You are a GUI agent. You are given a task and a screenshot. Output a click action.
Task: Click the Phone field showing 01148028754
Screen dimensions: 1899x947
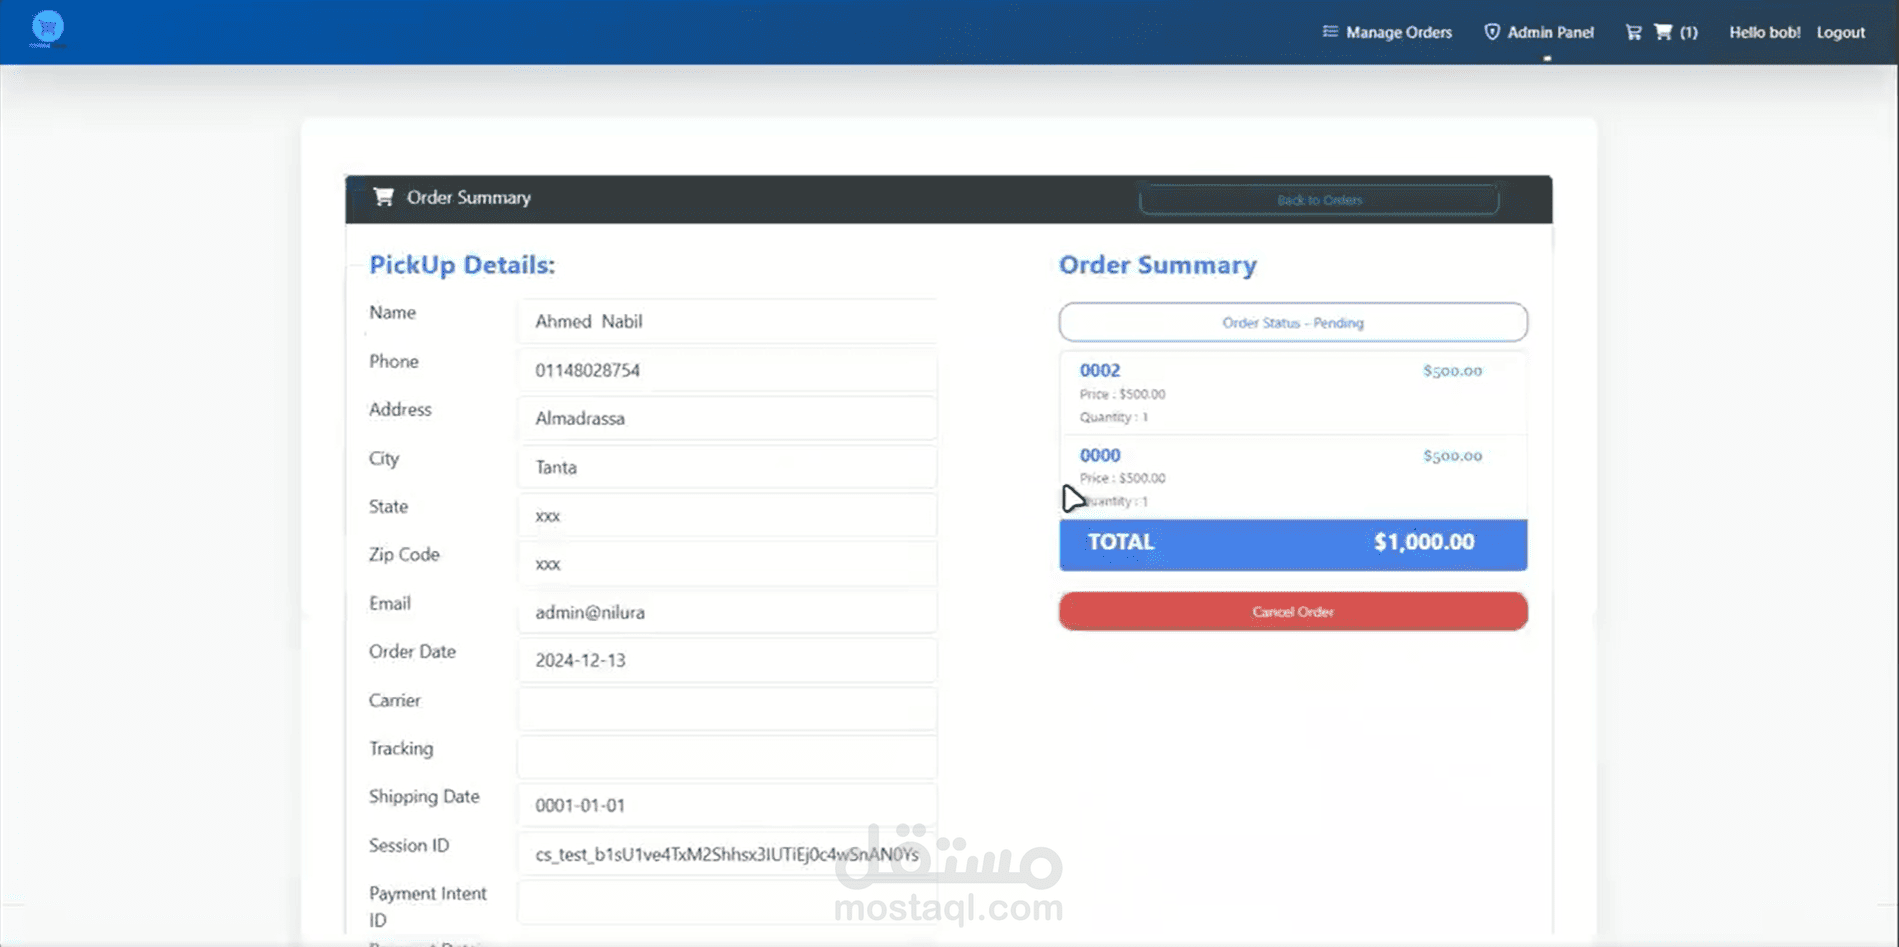pos(727,370)
